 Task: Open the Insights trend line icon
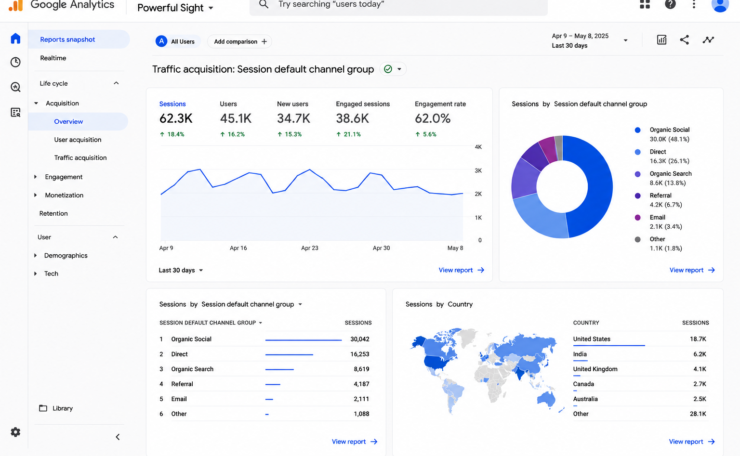[708, 40]
